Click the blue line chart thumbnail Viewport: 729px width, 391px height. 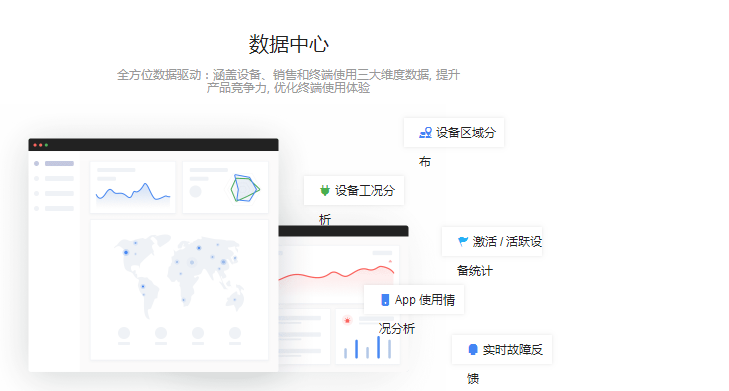[x=133, y=187]
